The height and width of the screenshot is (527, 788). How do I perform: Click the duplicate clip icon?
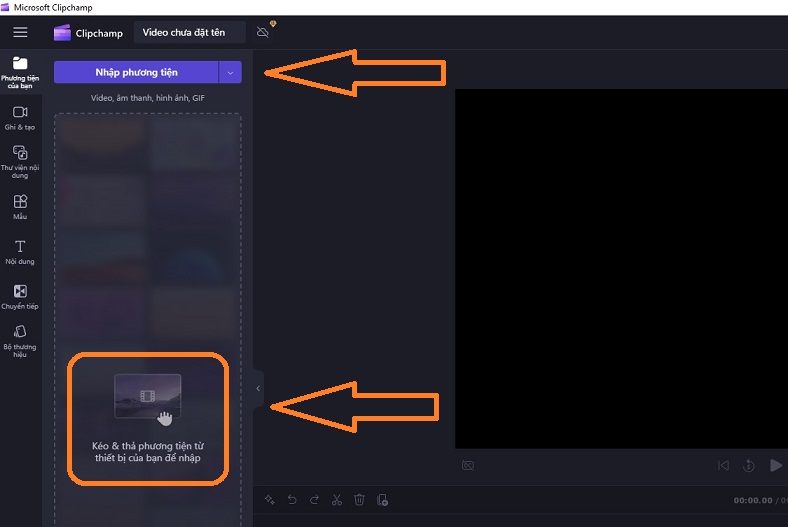[x=382, y=499]
